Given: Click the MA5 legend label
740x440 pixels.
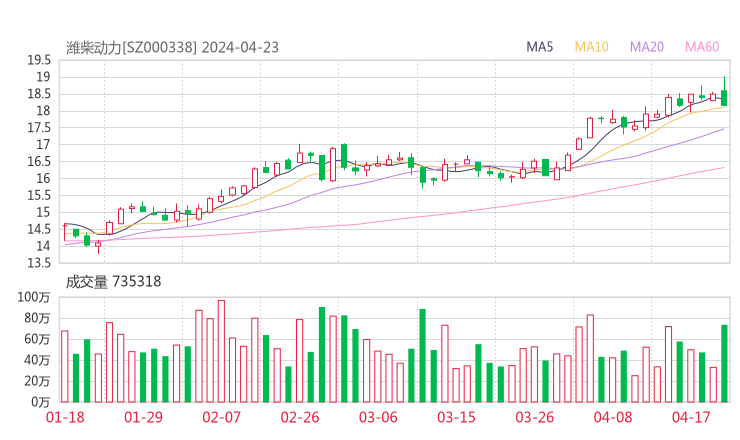Looking at the screenshot, I should (539, 47).
